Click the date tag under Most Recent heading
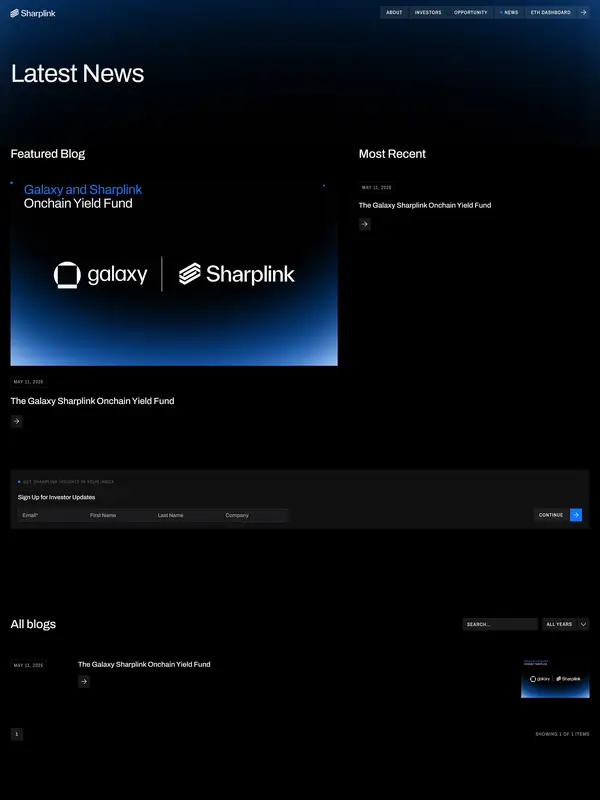This screenshot has width=600, height=800. [x=377, y=187]
